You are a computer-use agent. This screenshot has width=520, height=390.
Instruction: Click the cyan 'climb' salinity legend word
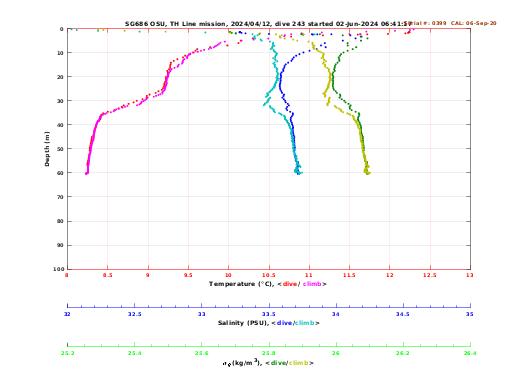click(305, 323)
